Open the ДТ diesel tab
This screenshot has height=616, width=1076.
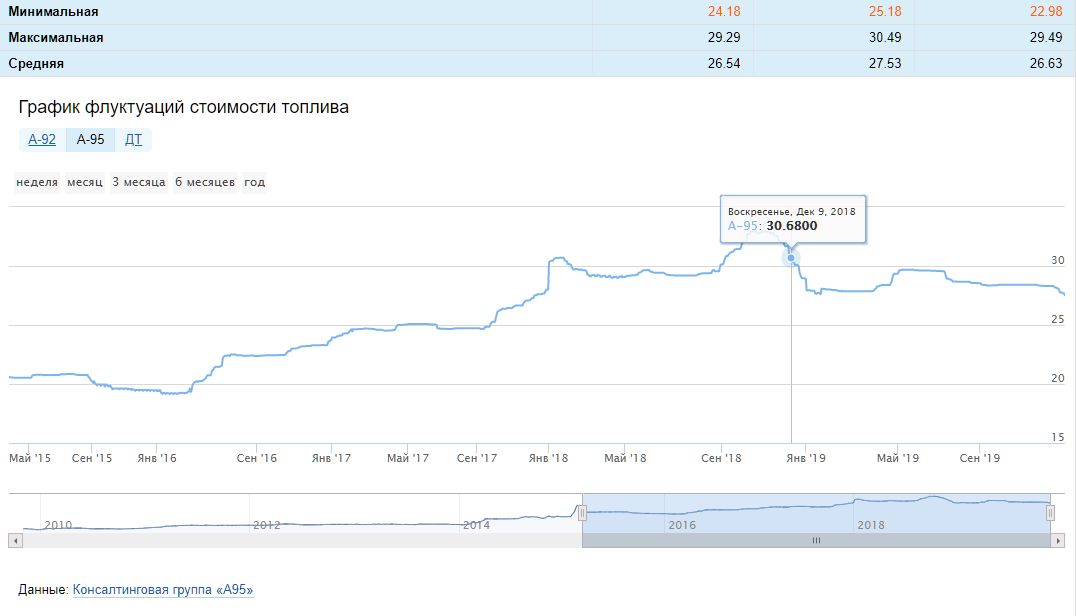(x=133, y=140)
